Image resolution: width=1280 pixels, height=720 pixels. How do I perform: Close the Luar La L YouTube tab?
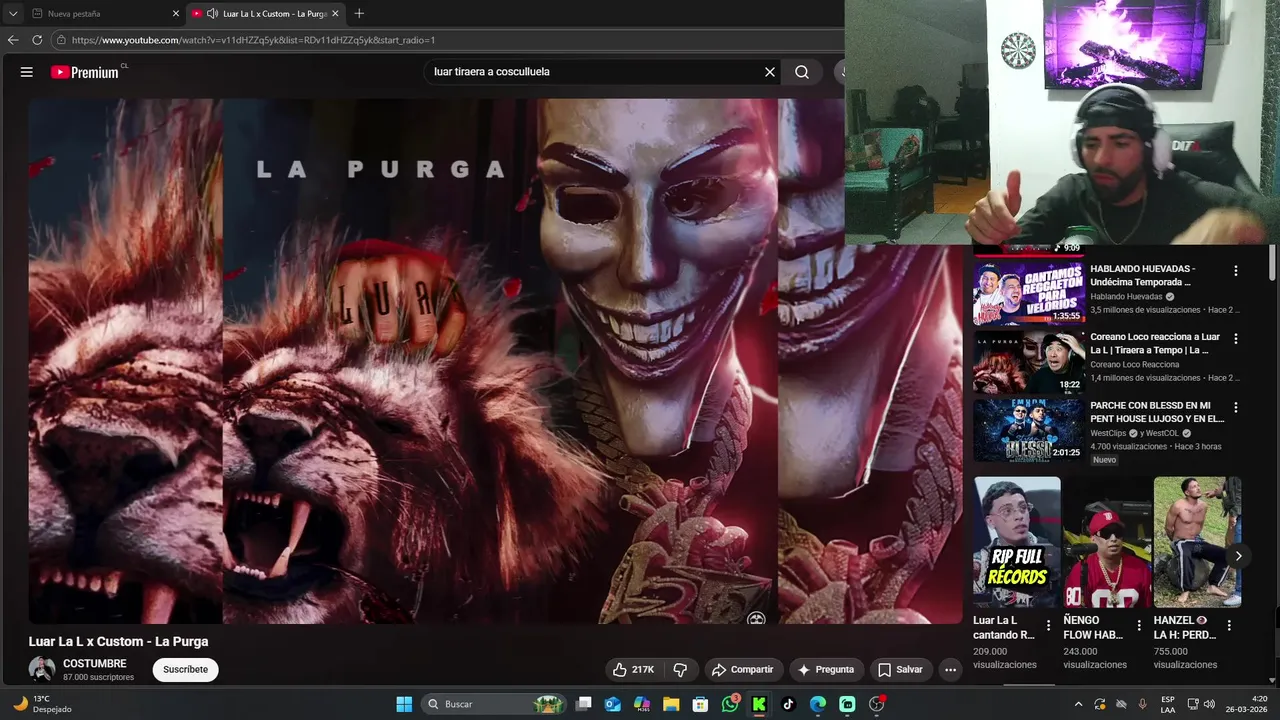tap(335, 13)
